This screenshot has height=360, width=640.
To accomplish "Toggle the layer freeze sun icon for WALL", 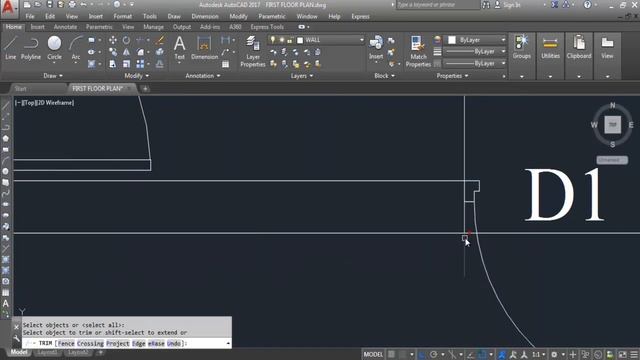I will (x=282, y=40).
